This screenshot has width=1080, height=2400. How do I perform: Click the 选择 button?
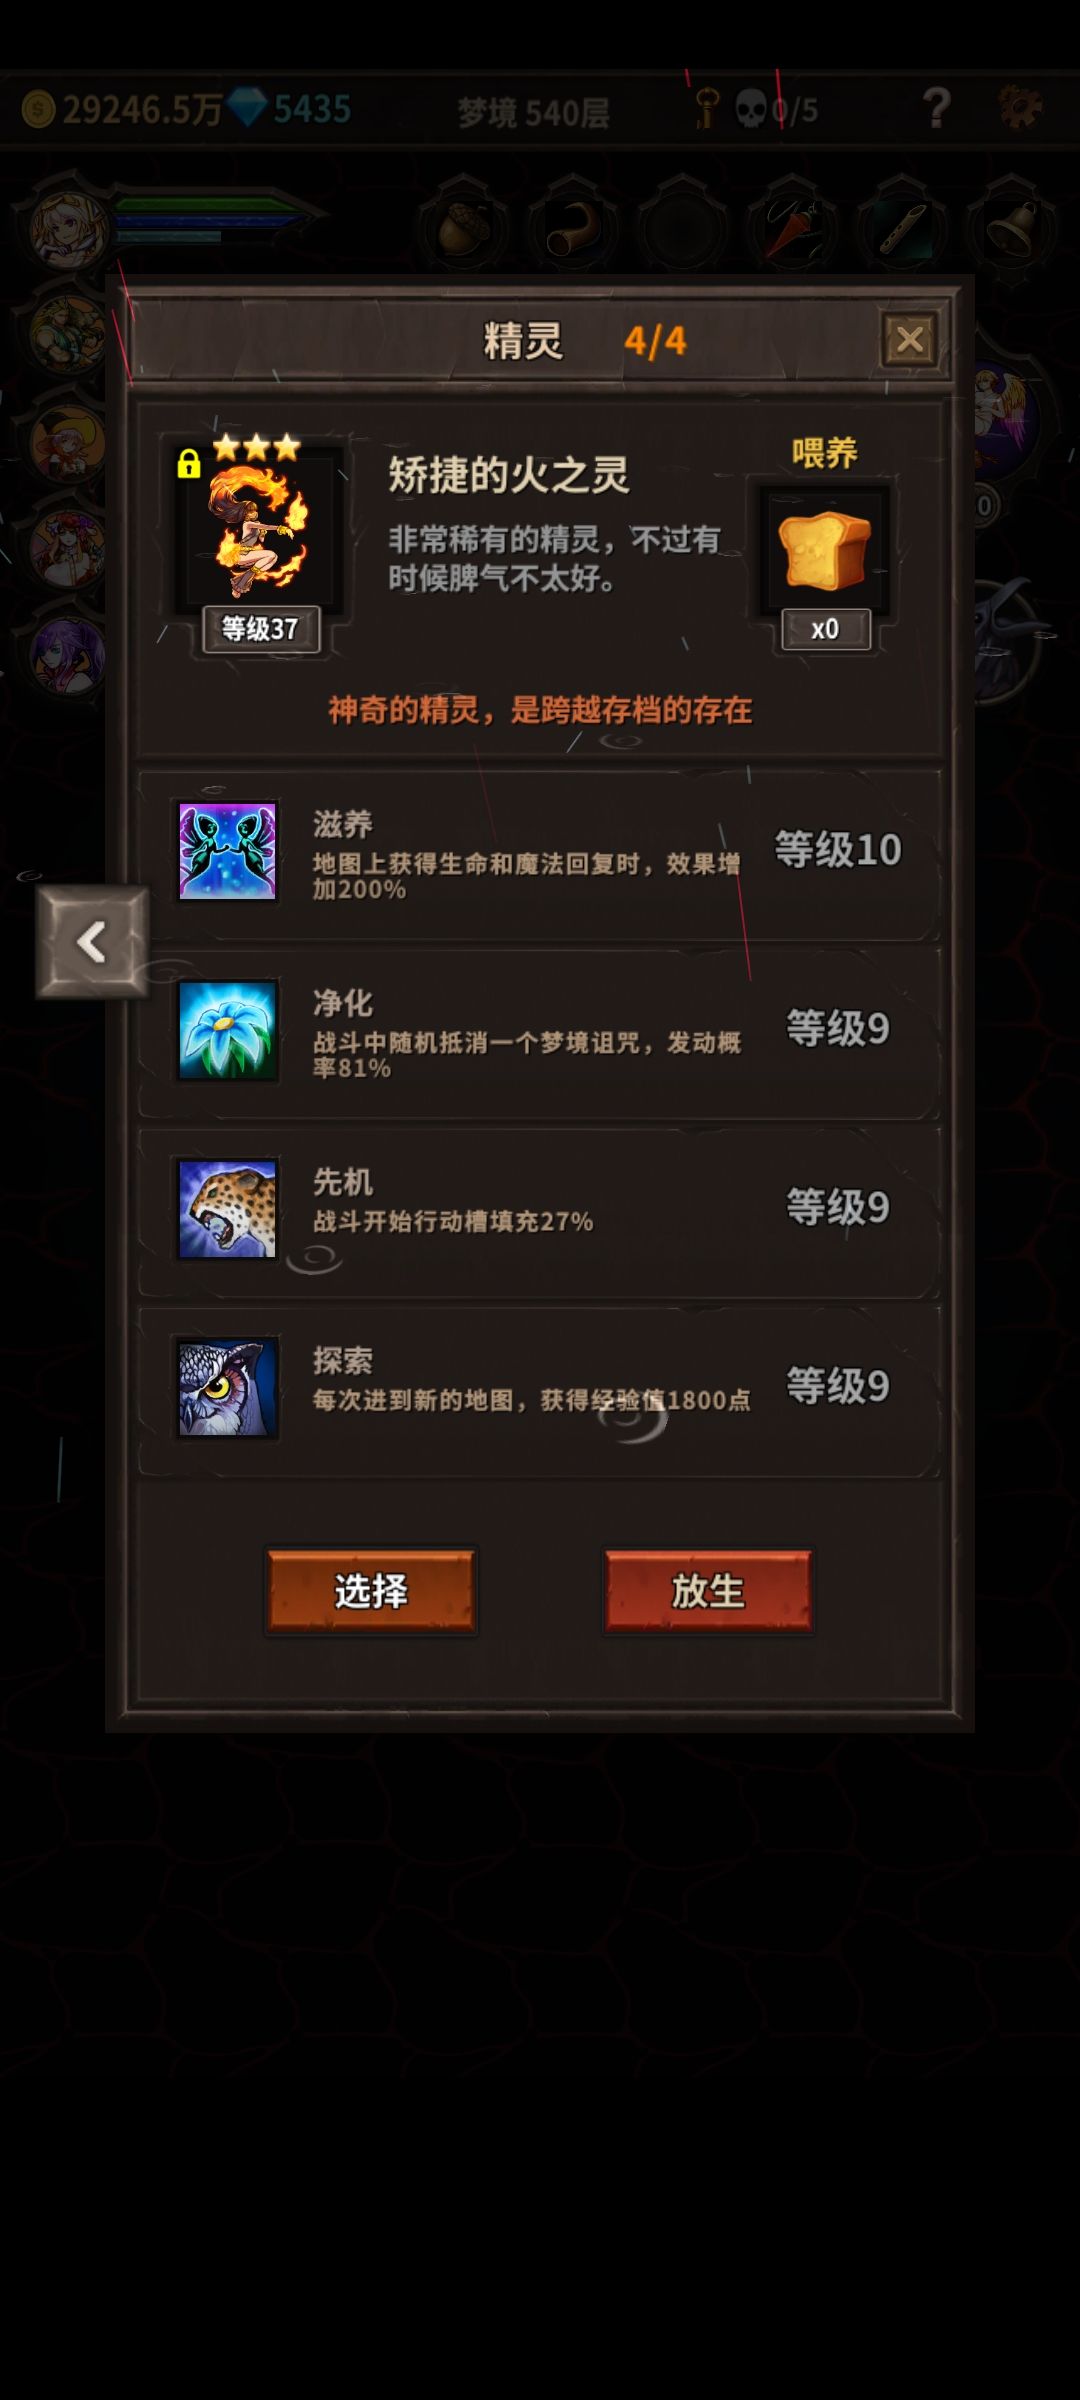click(x=371, y=1591)
